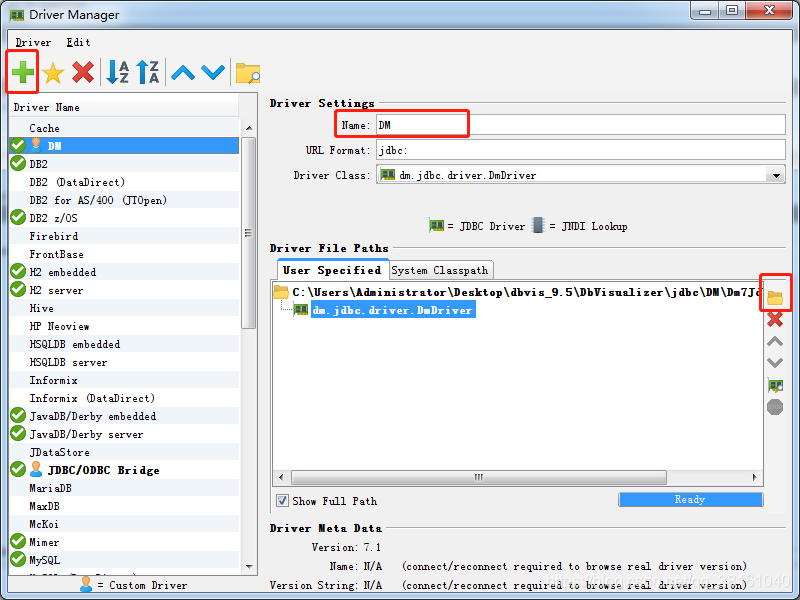The height and width of the screenshot is (600, 800).
Task: Click the horizontal scrollbar in file paths
Action: 479,478
